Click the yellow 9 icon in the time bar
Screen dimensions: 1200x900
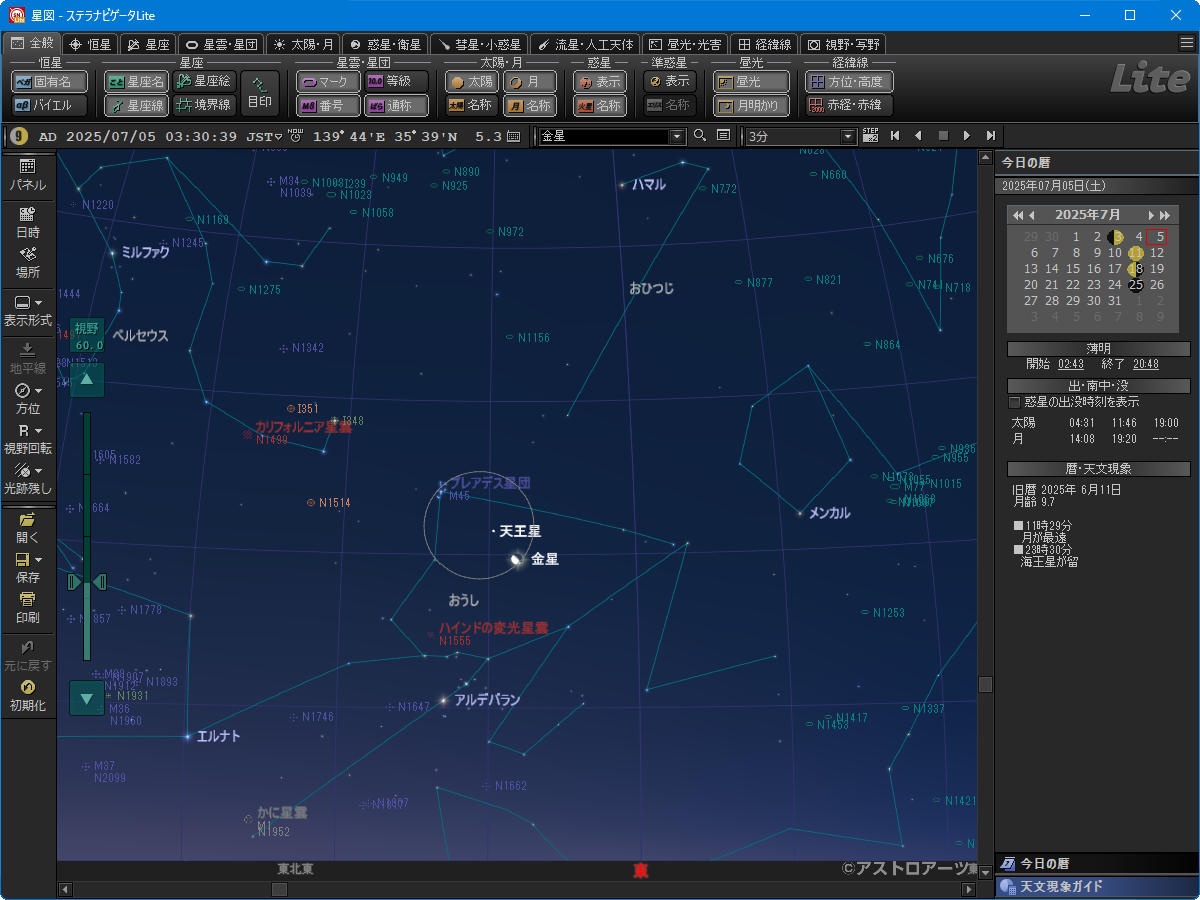[x=19, y=136]
